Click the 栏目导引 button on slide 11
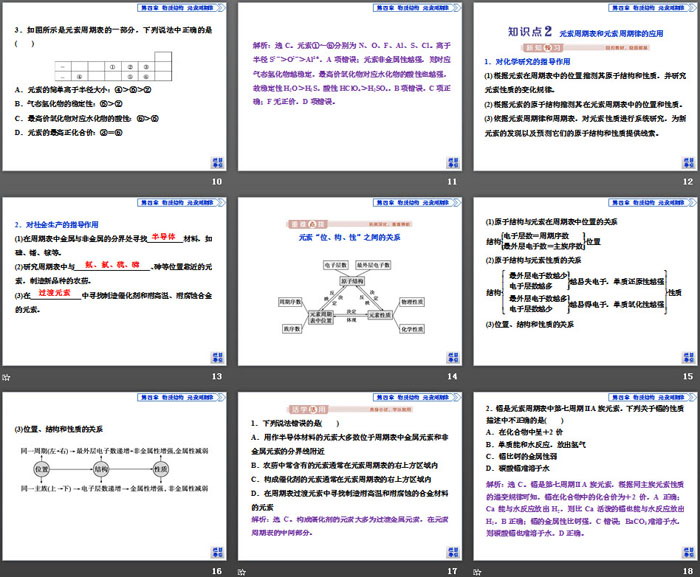Image resolution: width=700 pixels, height=577 pixels. coord(449,162)
